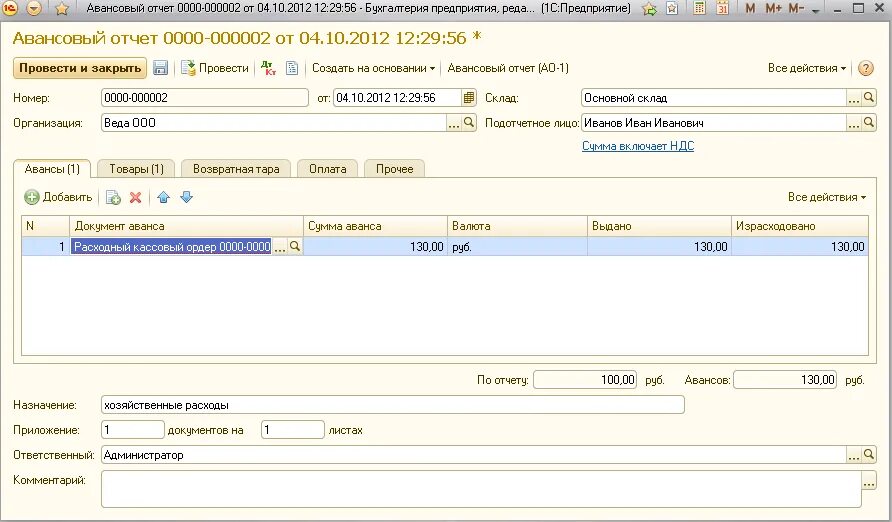Image resolution: width=892 pixels, height=522 pixels.
Task: Click magnifier in Документ аванса cell
Action: [x=295, y=247]
